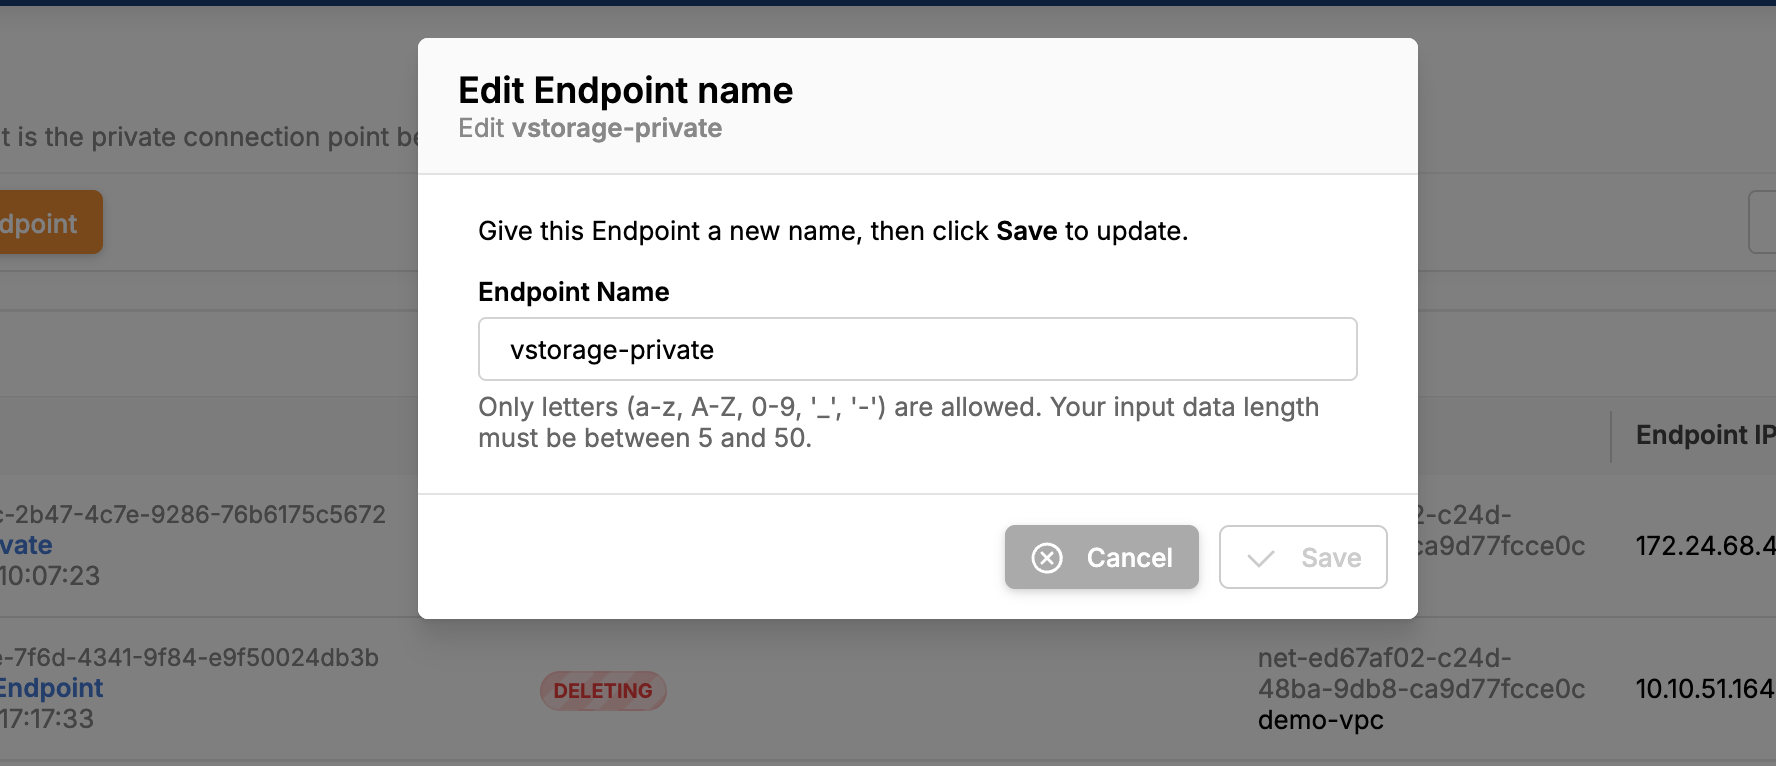Click the partially visible button at the right edge

(x=1762, y=222)
